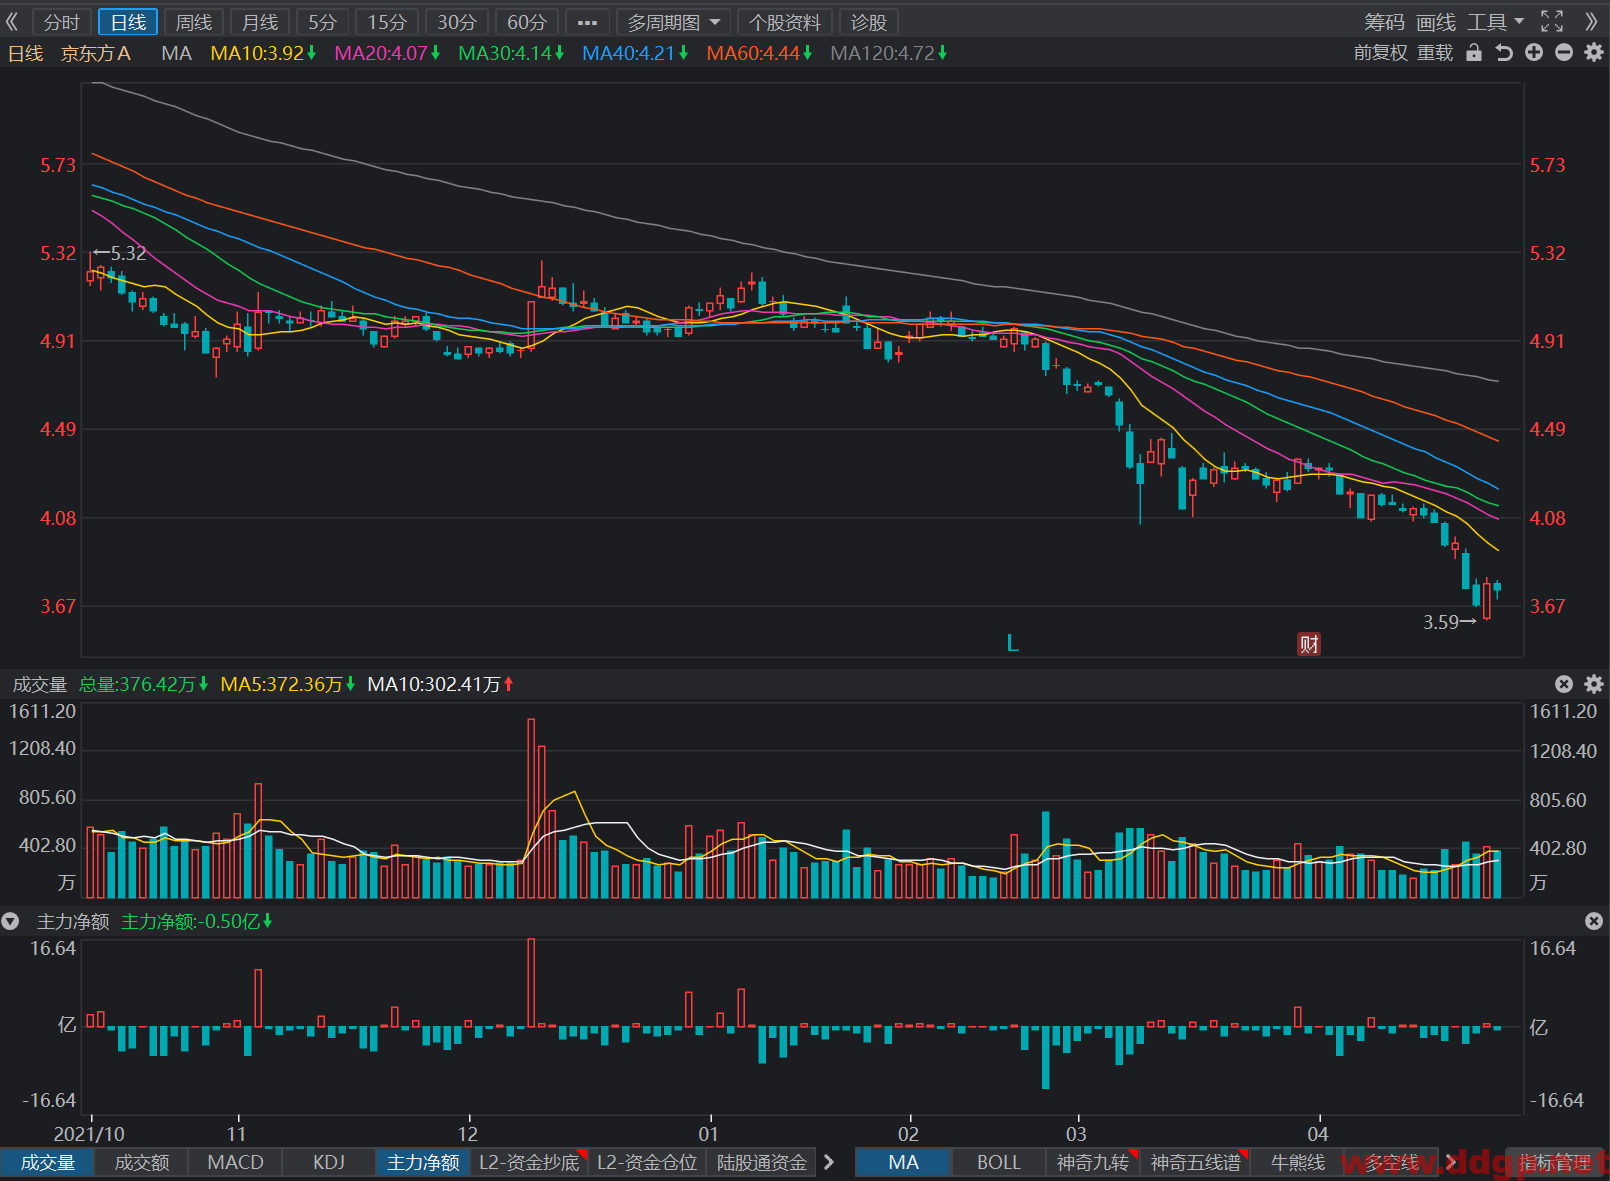Click the blue L marker on chart

(x=1012, y=643)
